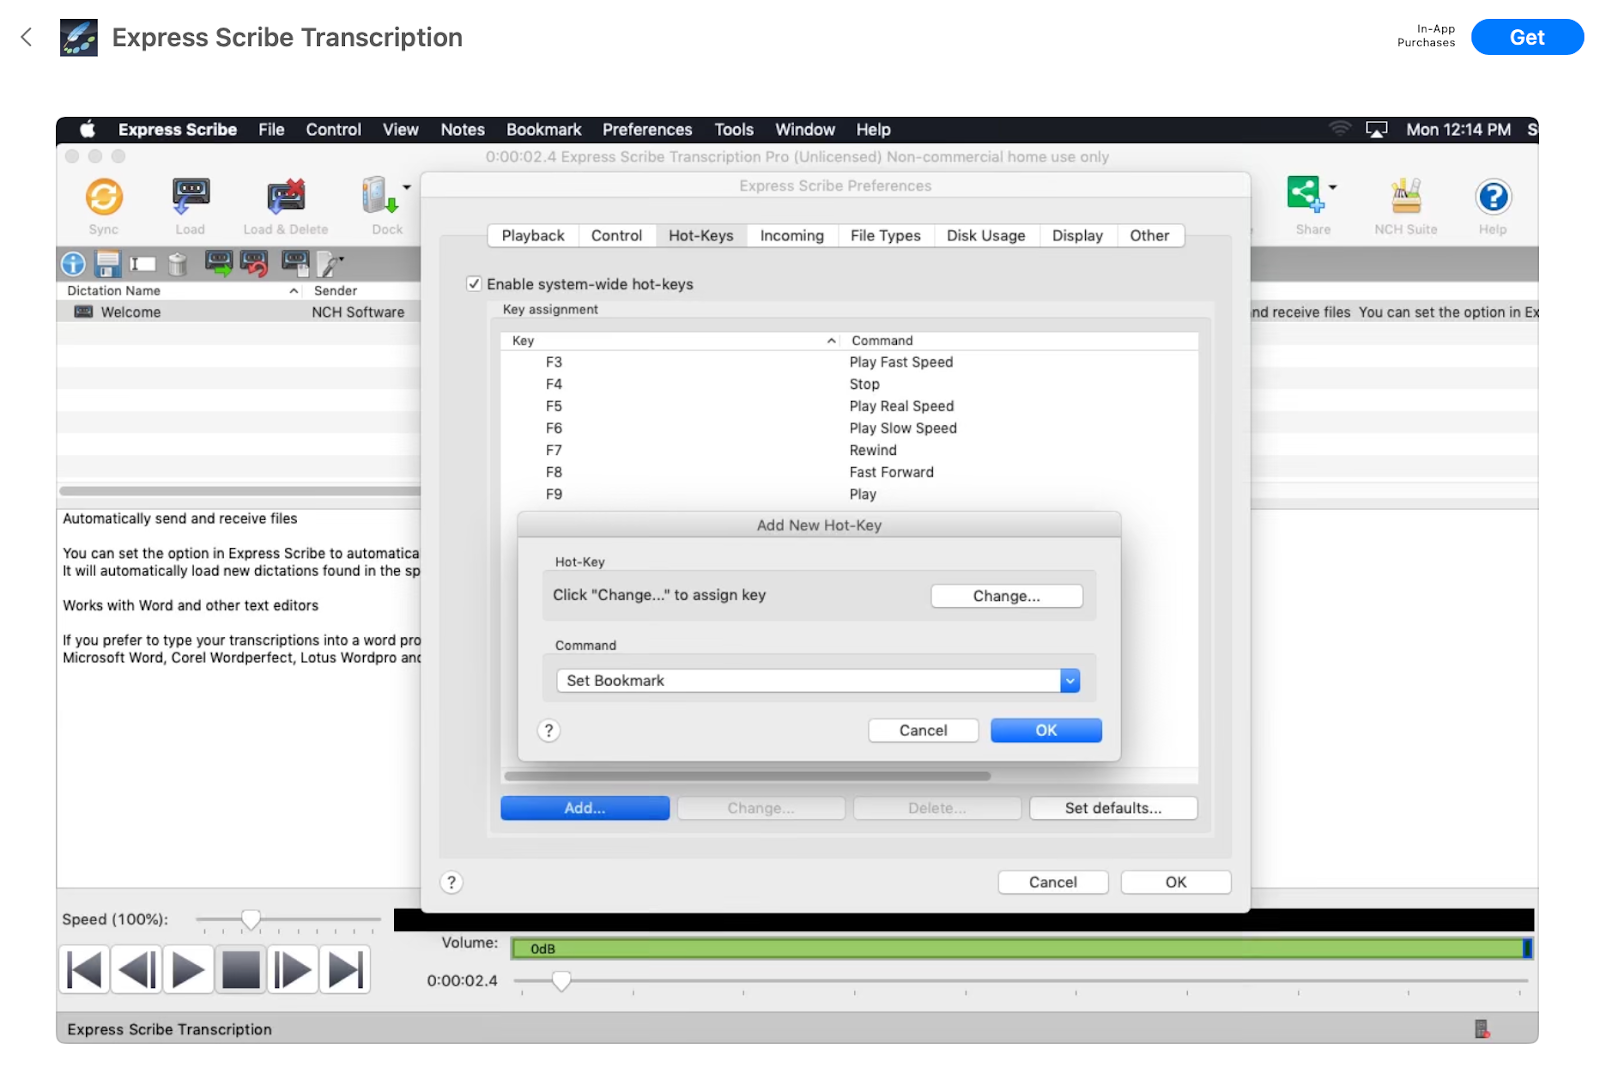Click the Speed slider handle
The width and height of the screenshot is (1600, 1068).
click(251, 919)
